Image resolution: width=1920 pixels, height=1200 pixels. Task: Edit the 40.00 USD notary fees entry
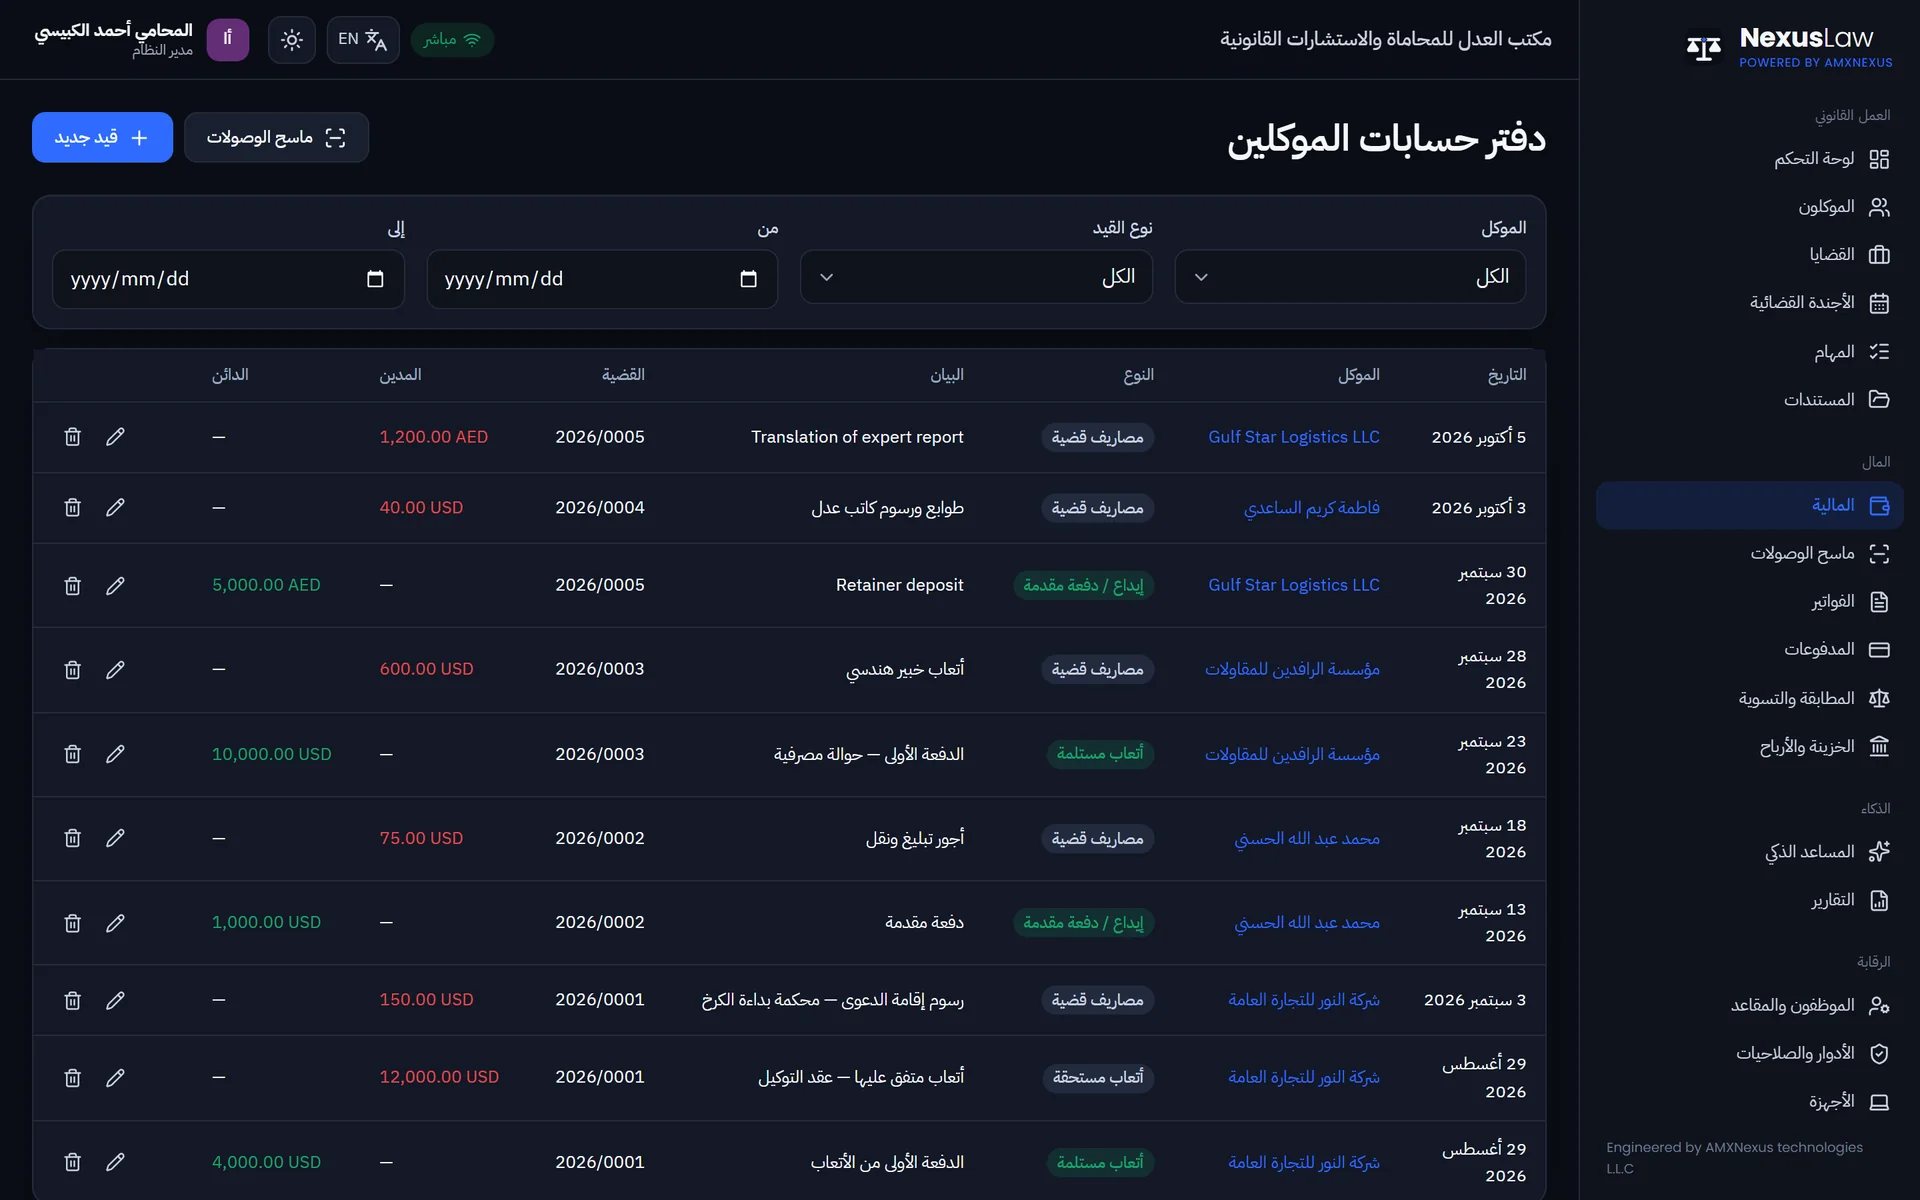(x=115, y=508)
